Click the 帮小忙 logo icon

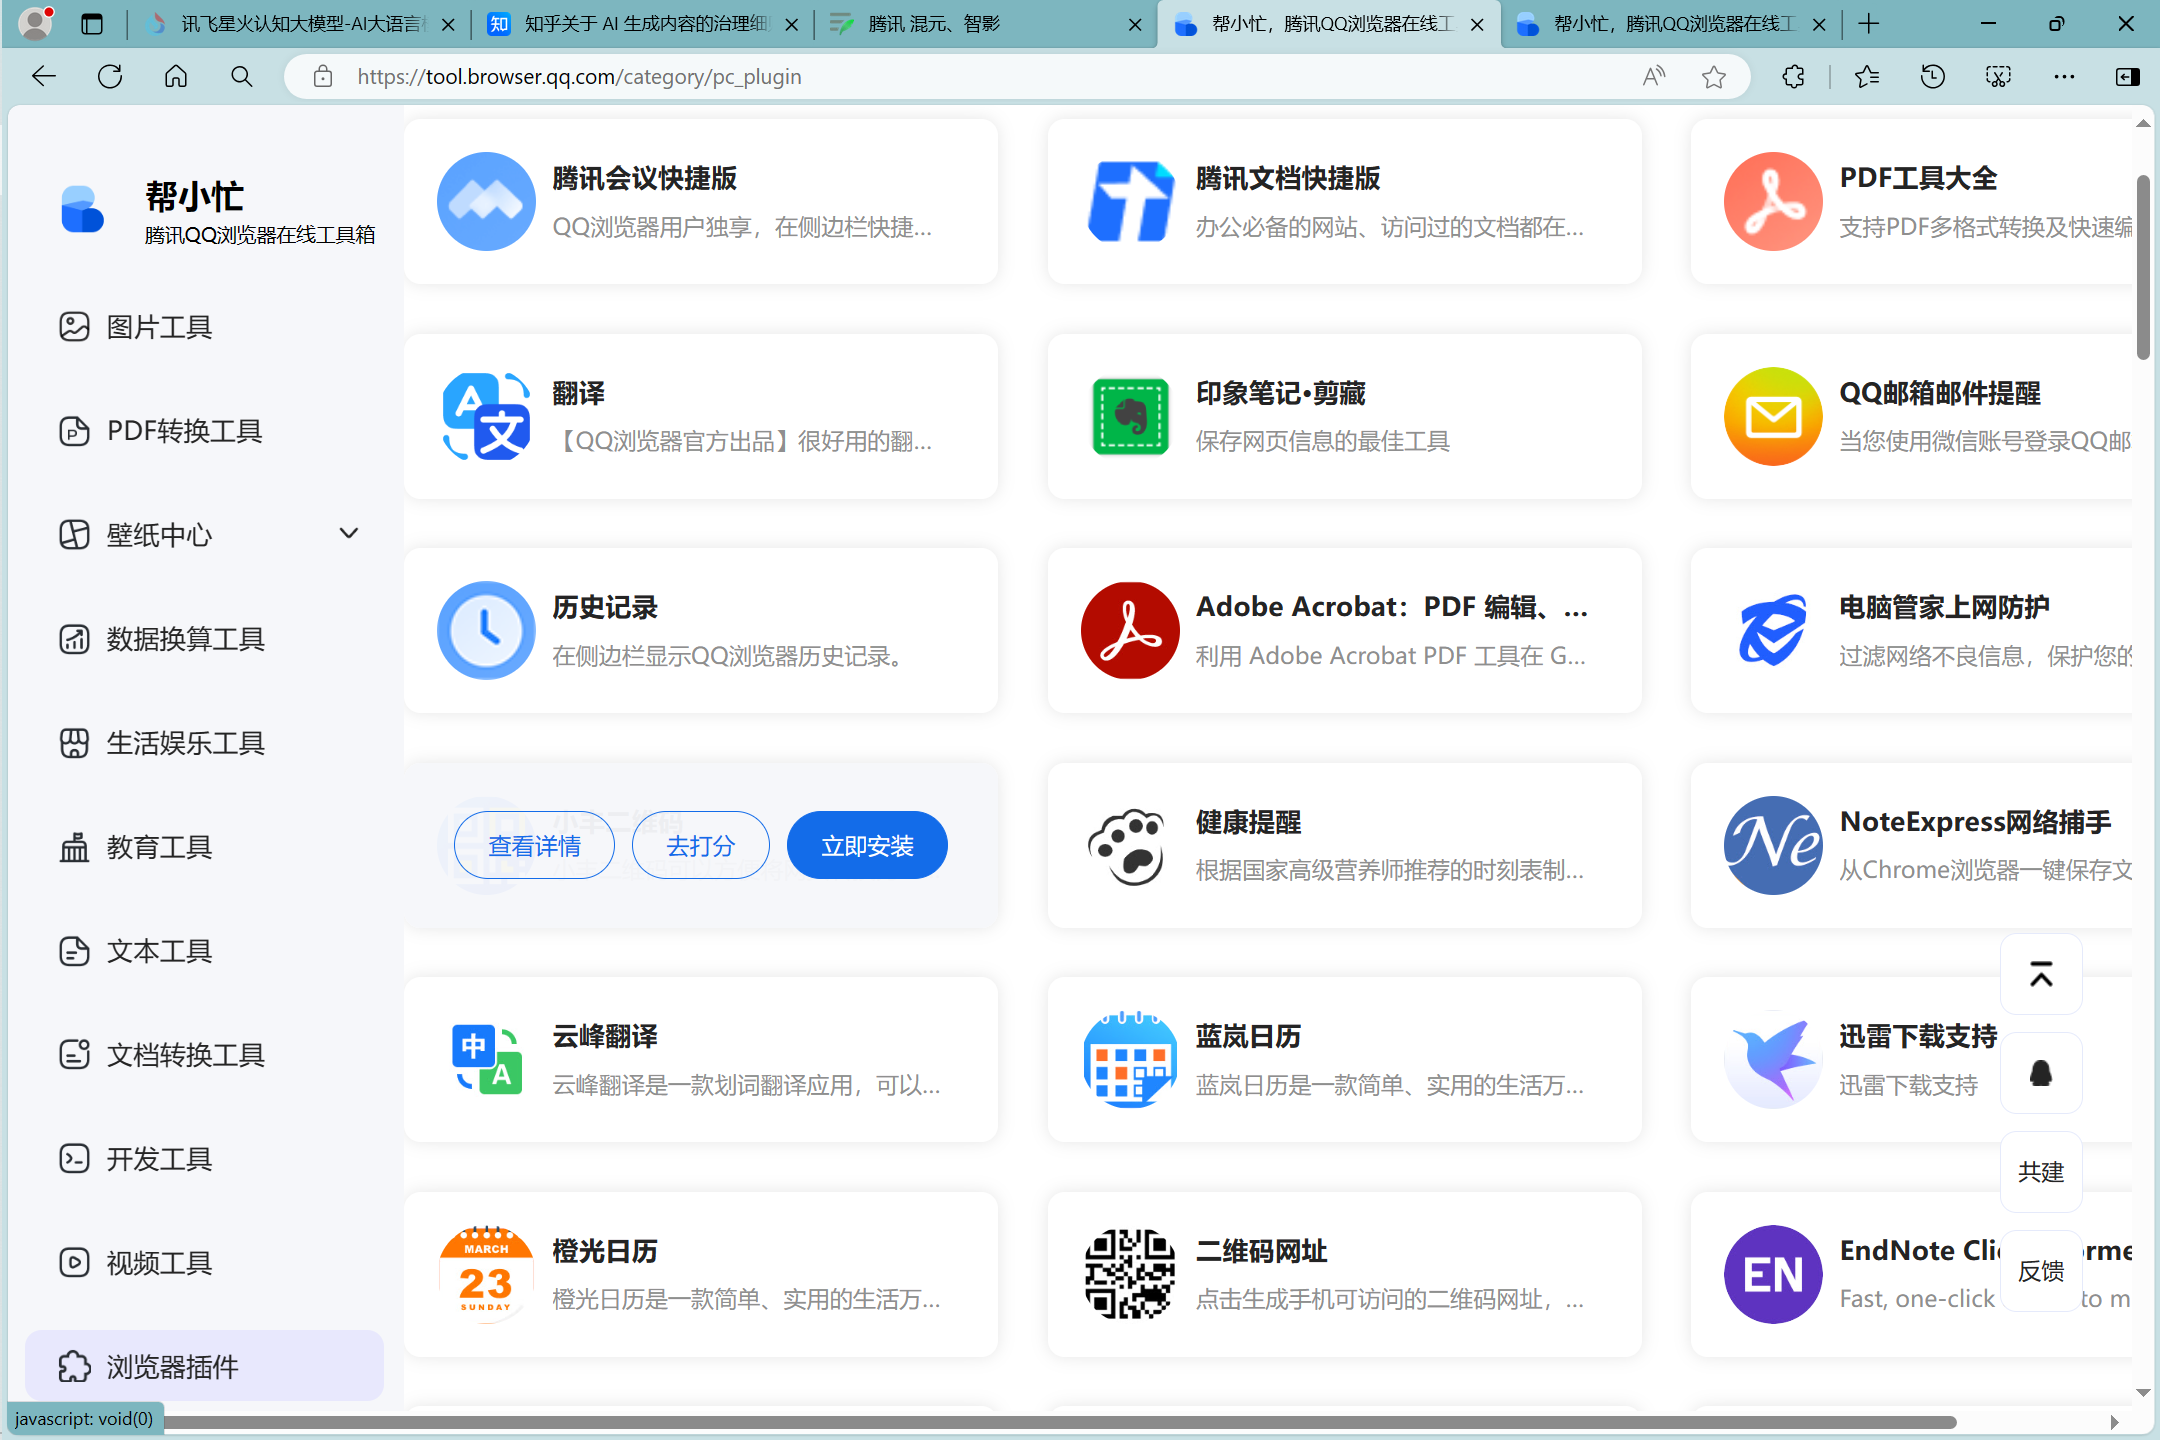(x=82, y=209)
